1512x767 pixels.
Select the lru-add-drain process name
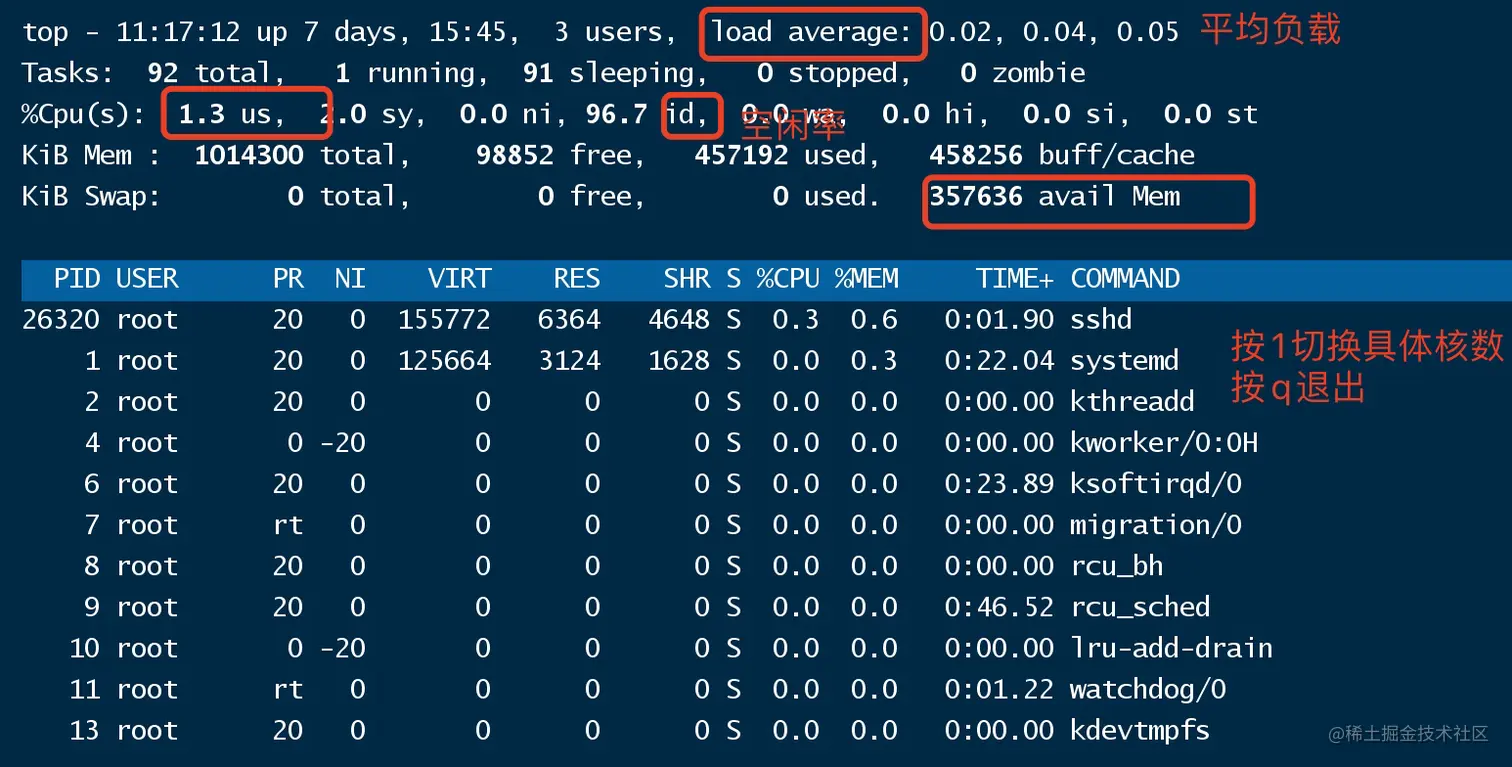pos(1171,648)
